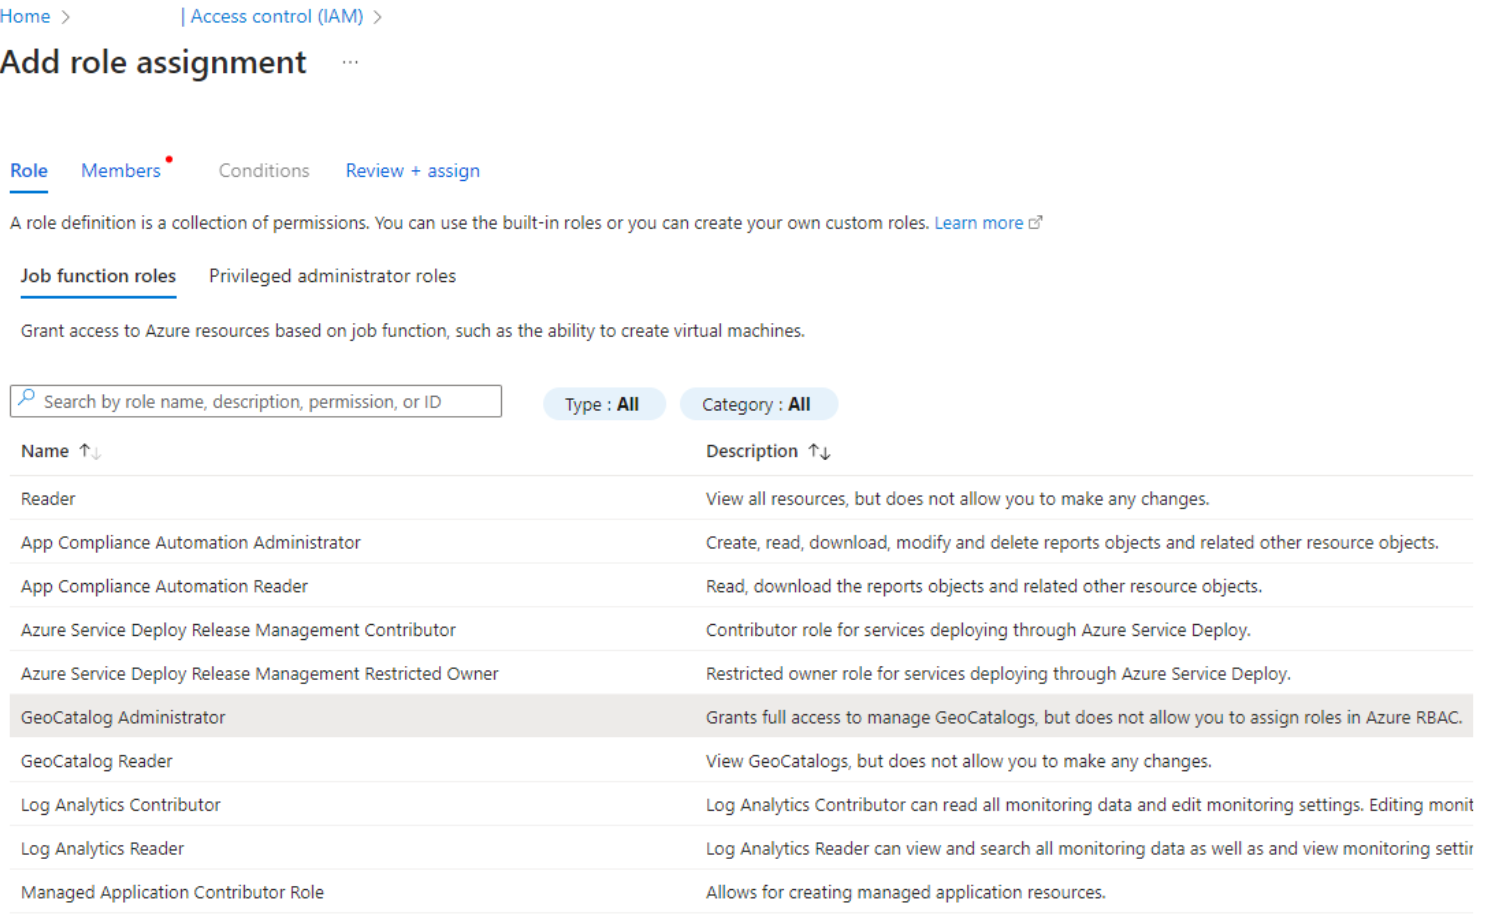Click description 'Log Analytics Reader can view and search'
Viewport: 1486px width, 924px height.
(1089, 849)
